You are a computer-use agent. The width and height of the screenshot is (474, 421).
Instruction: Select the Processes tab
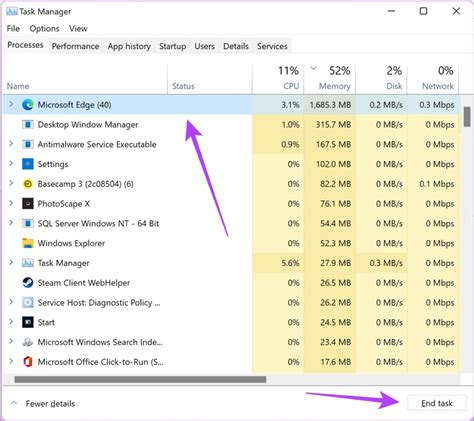point(25,45)
